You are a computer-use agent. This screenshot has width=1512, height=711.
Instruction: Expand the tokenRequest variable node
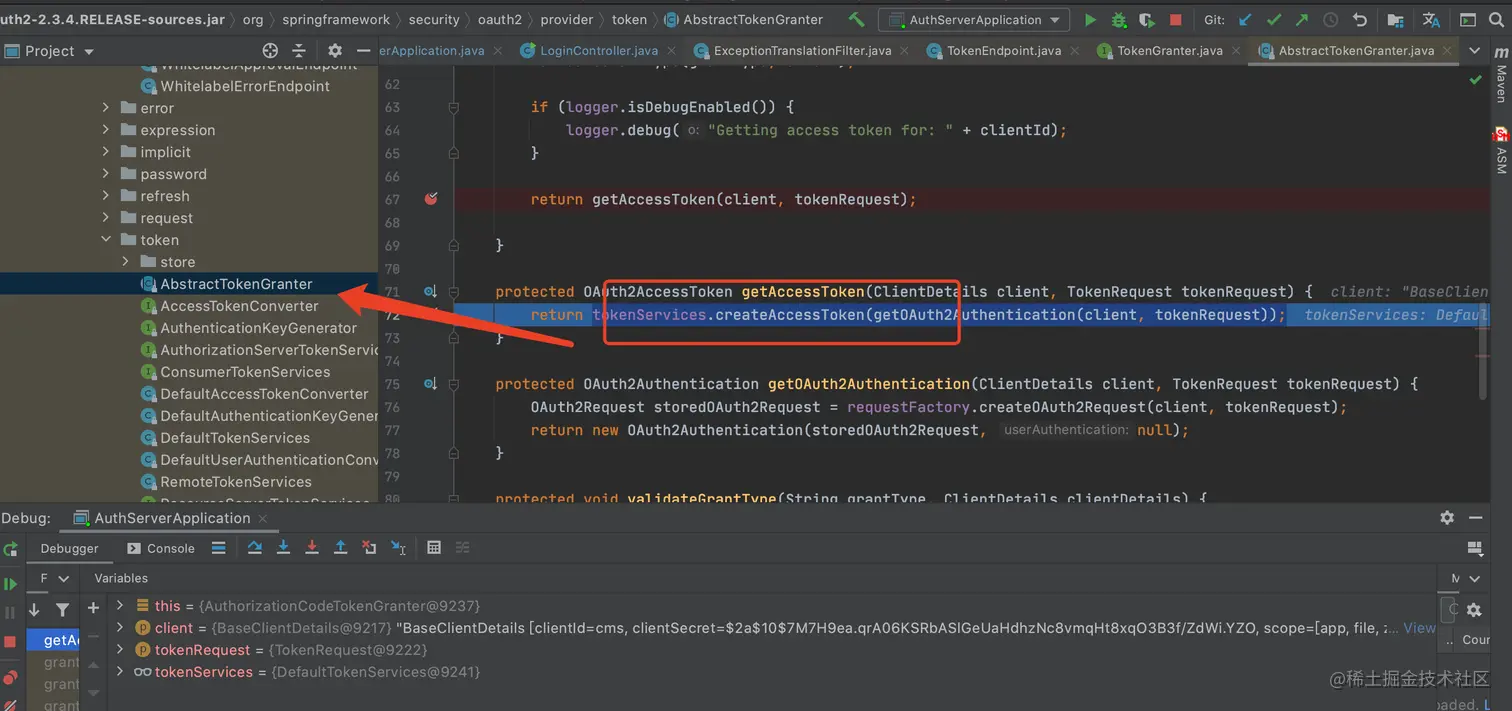coord(120,650)
